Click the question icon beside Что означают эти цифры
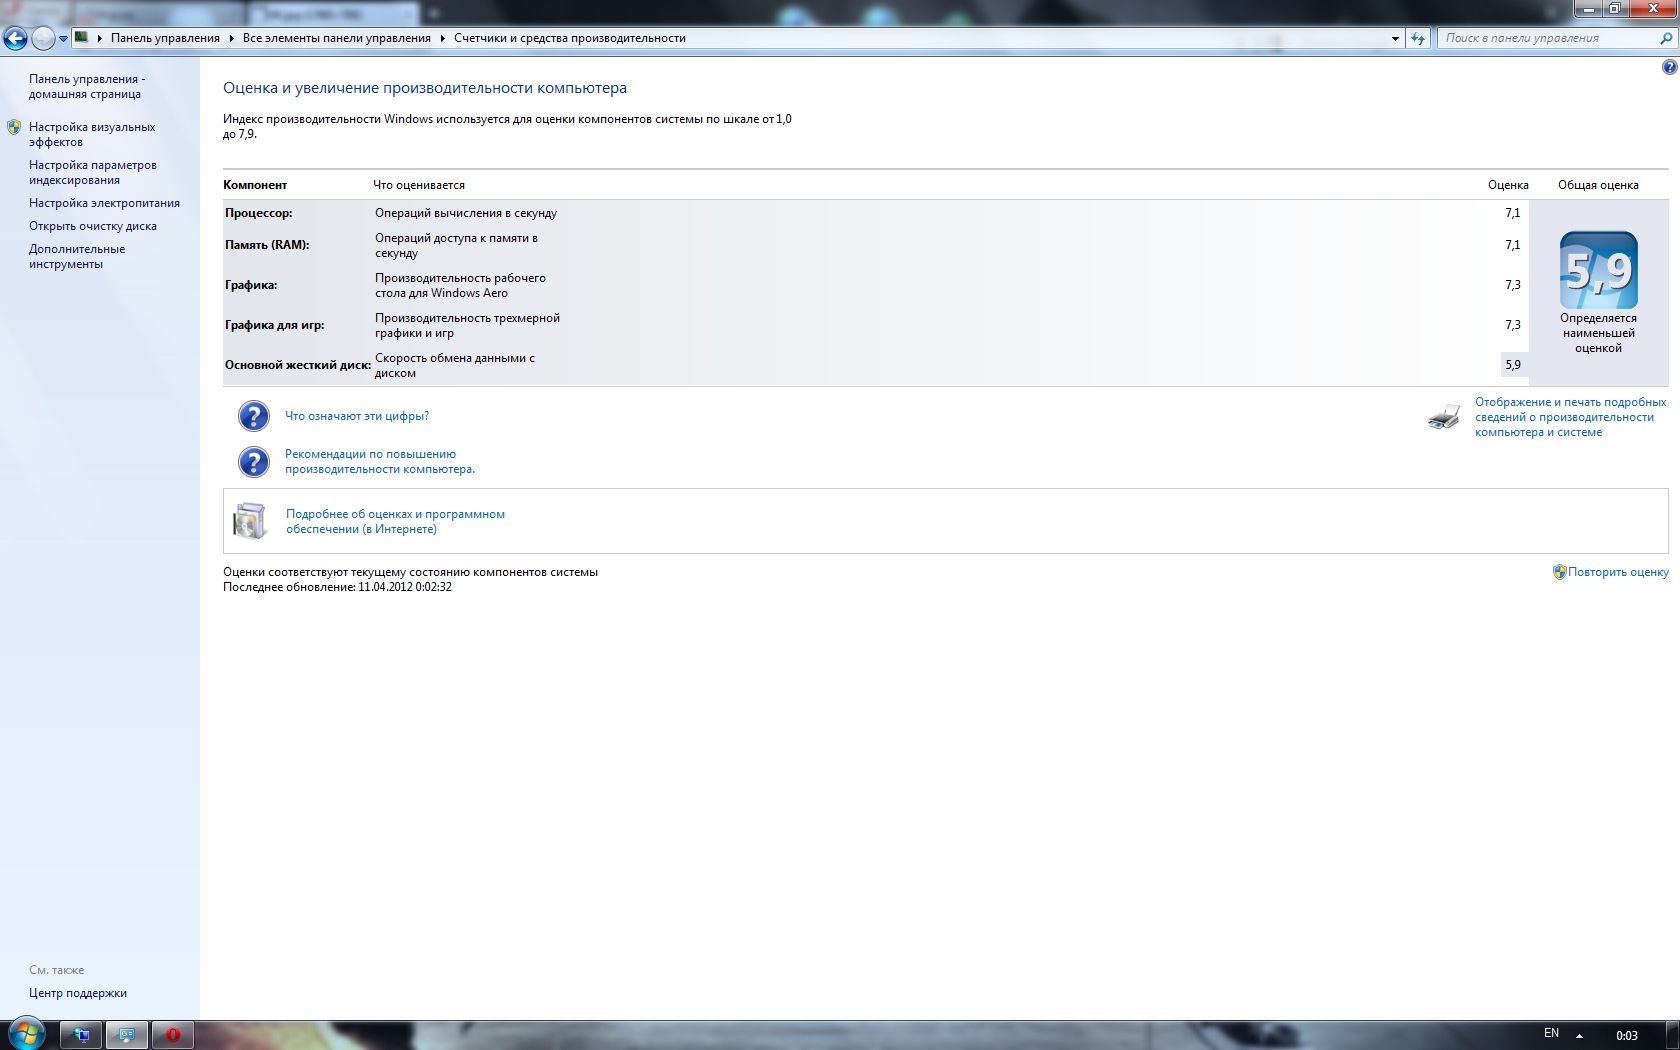Viewport: 1680px width, 1050px height. point(254,416)
